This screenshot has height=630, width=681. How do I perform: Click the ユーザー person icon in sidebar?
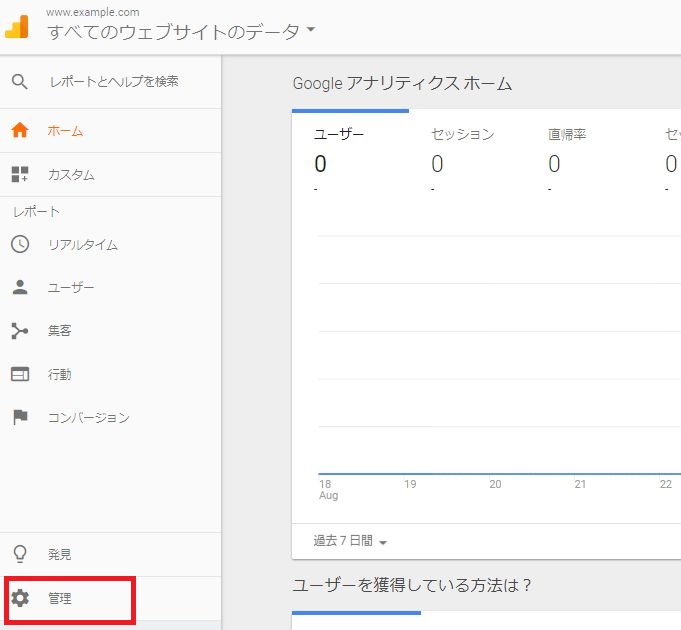click(20, 287)
